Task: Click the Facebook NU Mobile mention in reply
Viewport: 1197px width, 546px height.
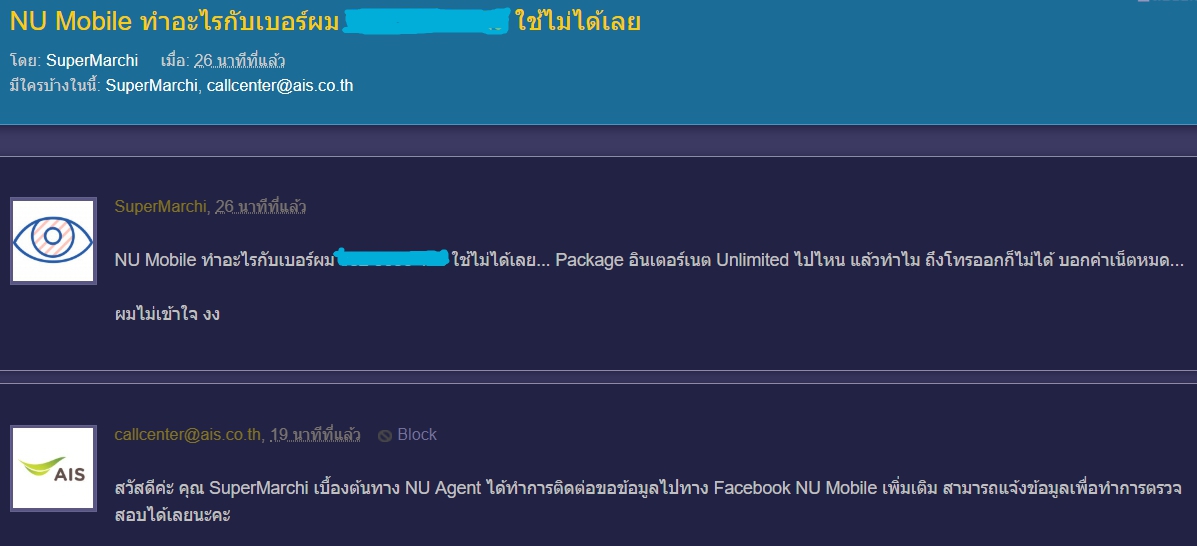Action: tap(795, 488)
